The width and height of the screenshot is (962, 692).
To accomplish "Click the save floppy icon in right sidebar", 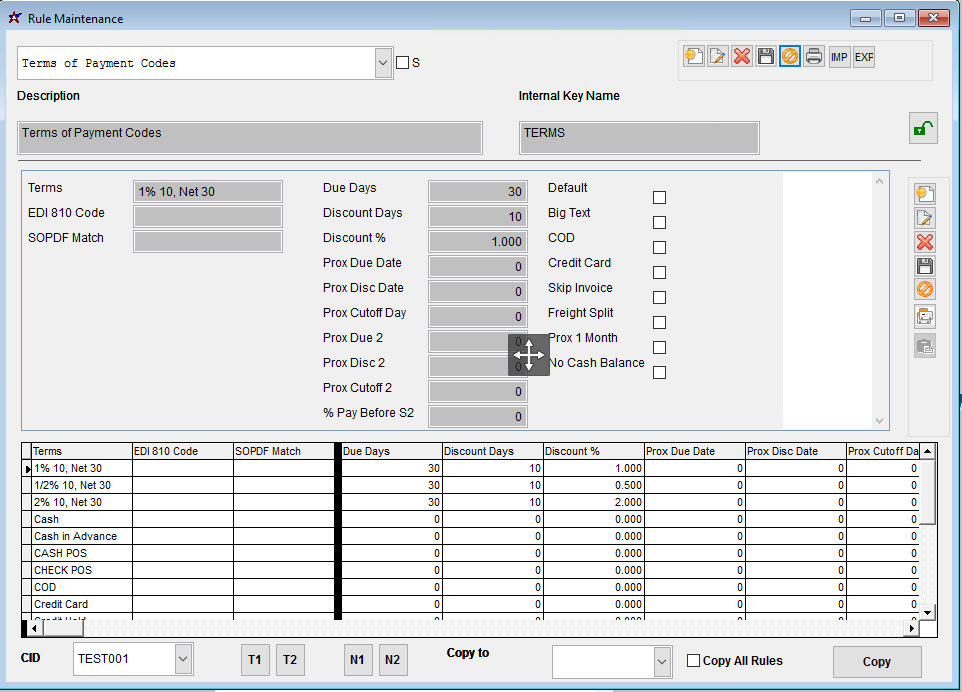I will click(925, 266).
